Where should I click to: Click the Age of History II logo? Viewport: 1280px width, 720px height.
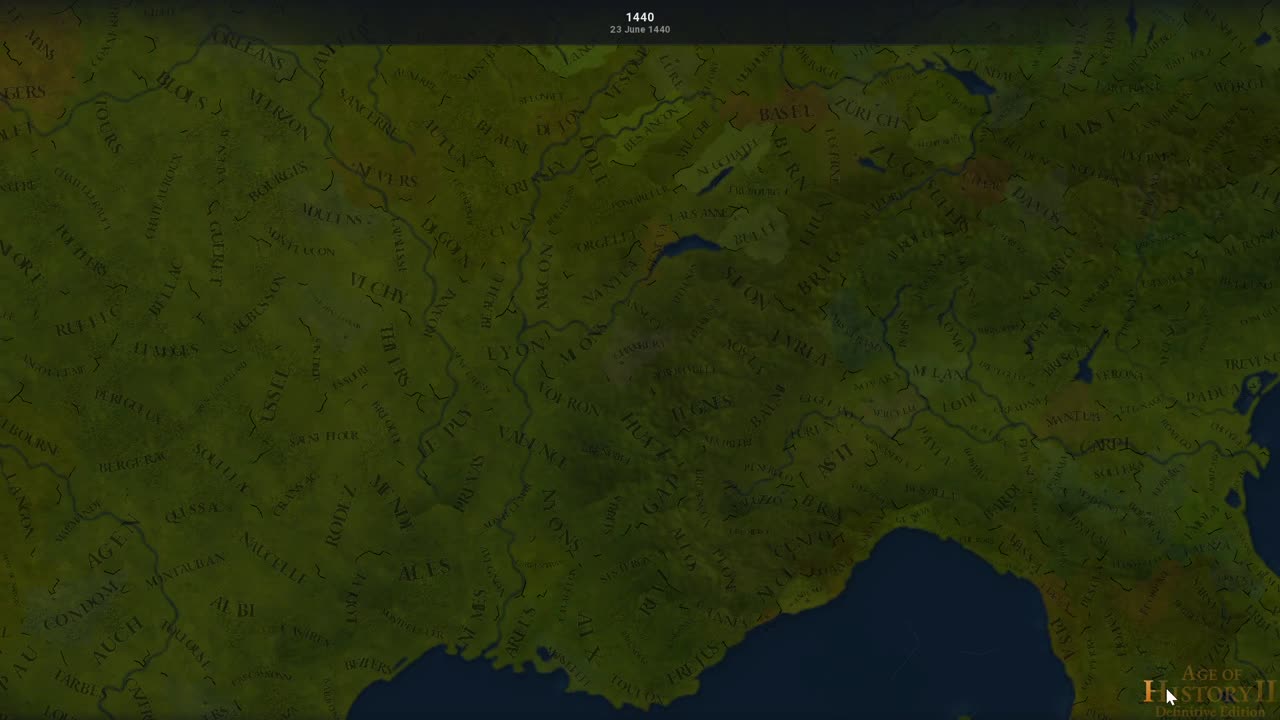(x=1210, y=690)
